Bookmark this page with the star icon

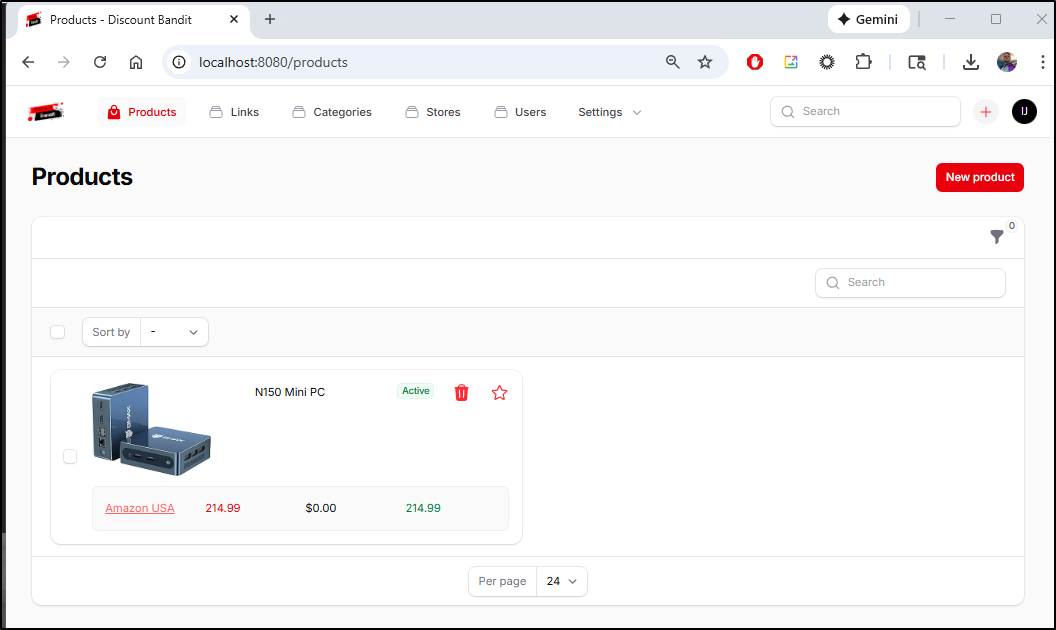click(705, 62)
